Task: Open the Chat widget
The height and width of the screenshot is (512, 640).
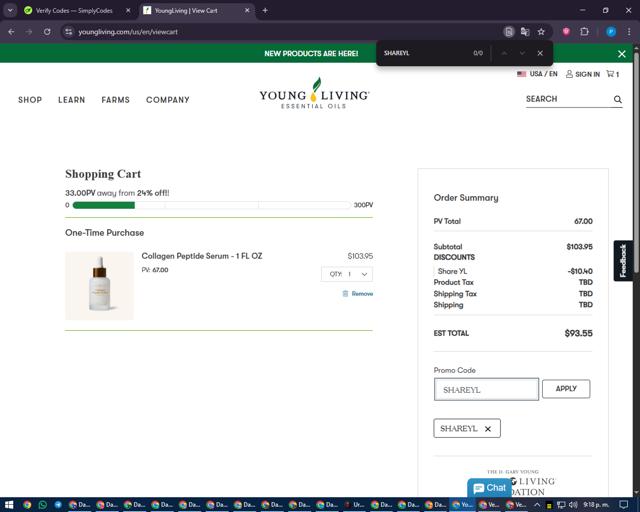Action: pos(489,488)
